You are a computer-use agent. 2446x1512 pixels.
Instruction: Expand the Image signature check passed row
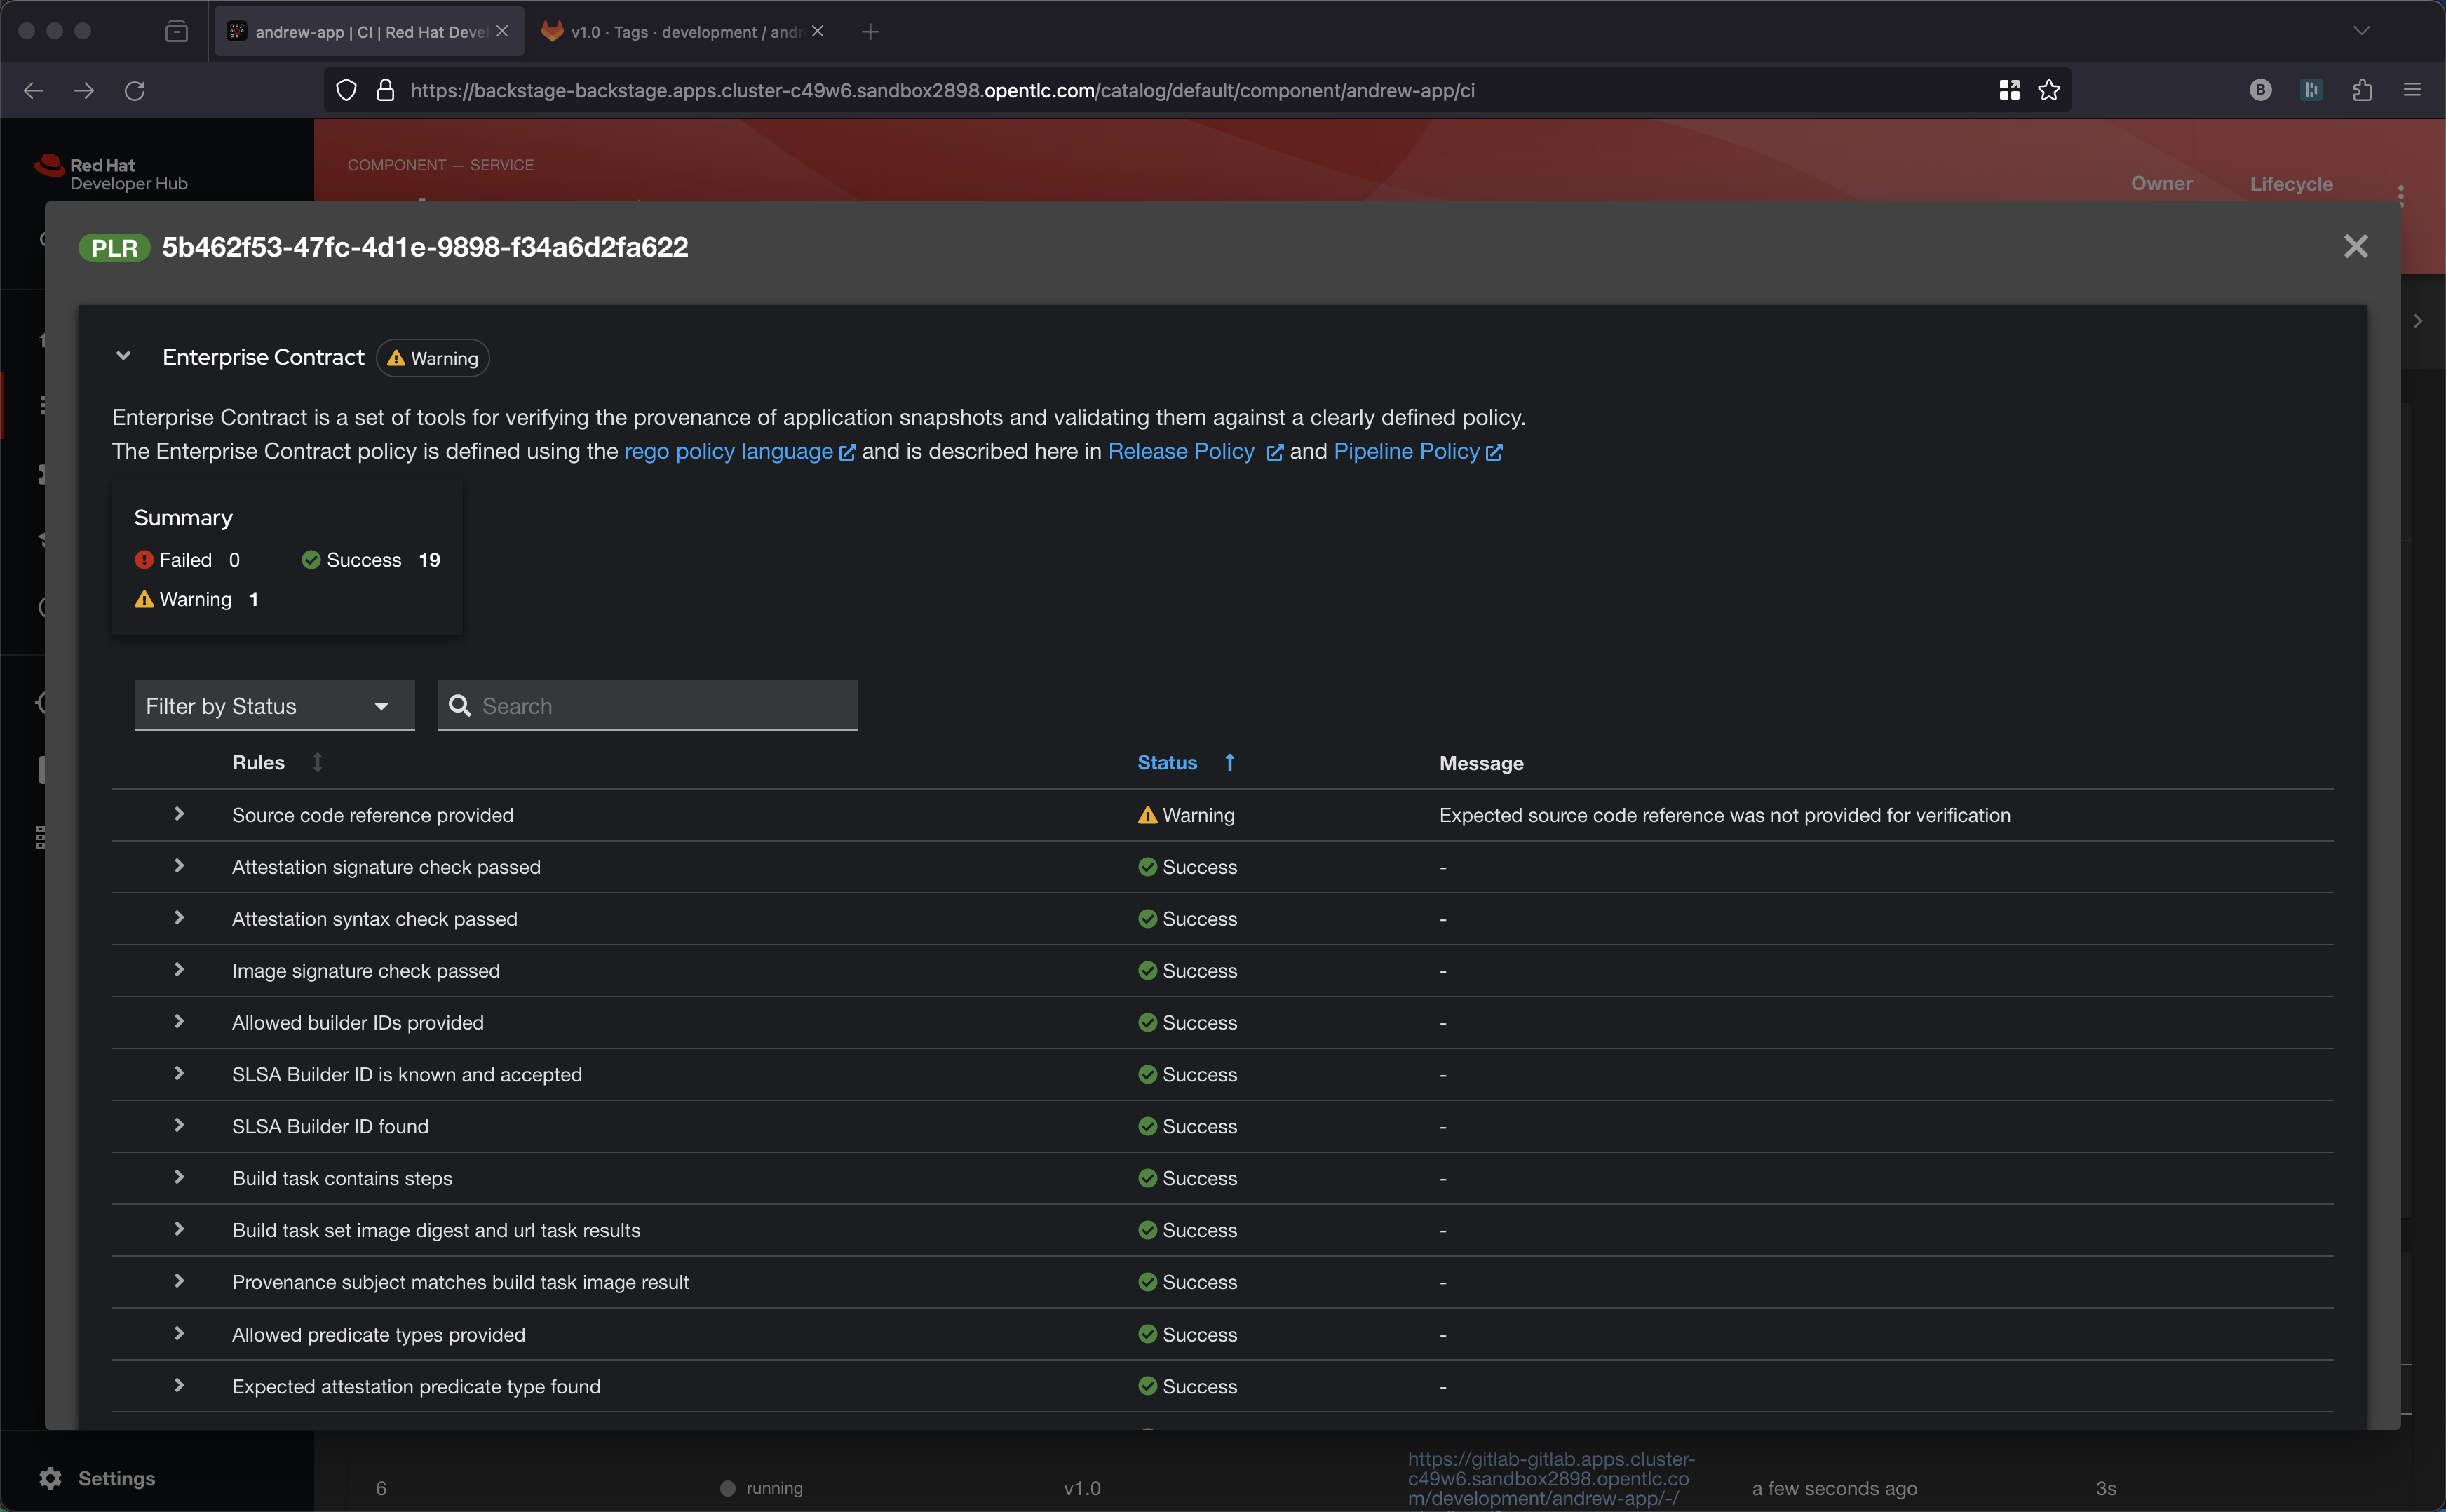pyautogui.click(x=179, y=970)
